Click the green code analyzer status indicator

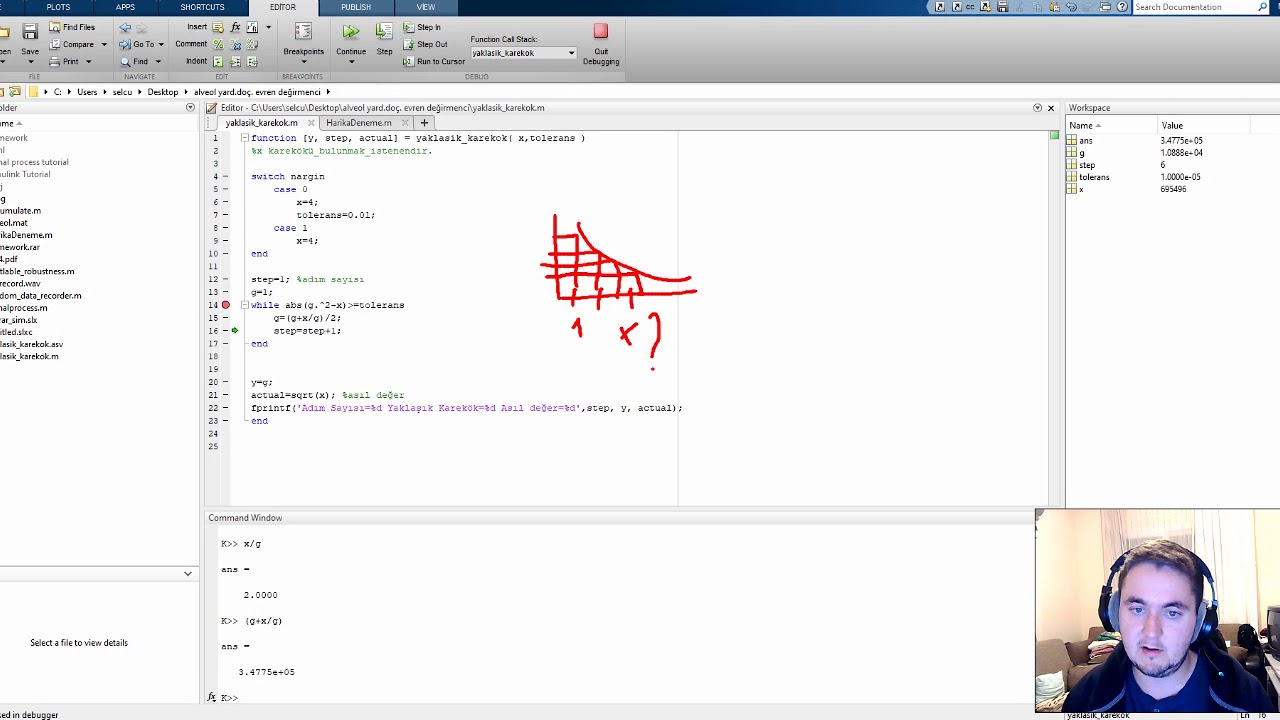pyautogui.click(x=1054, y=135)
